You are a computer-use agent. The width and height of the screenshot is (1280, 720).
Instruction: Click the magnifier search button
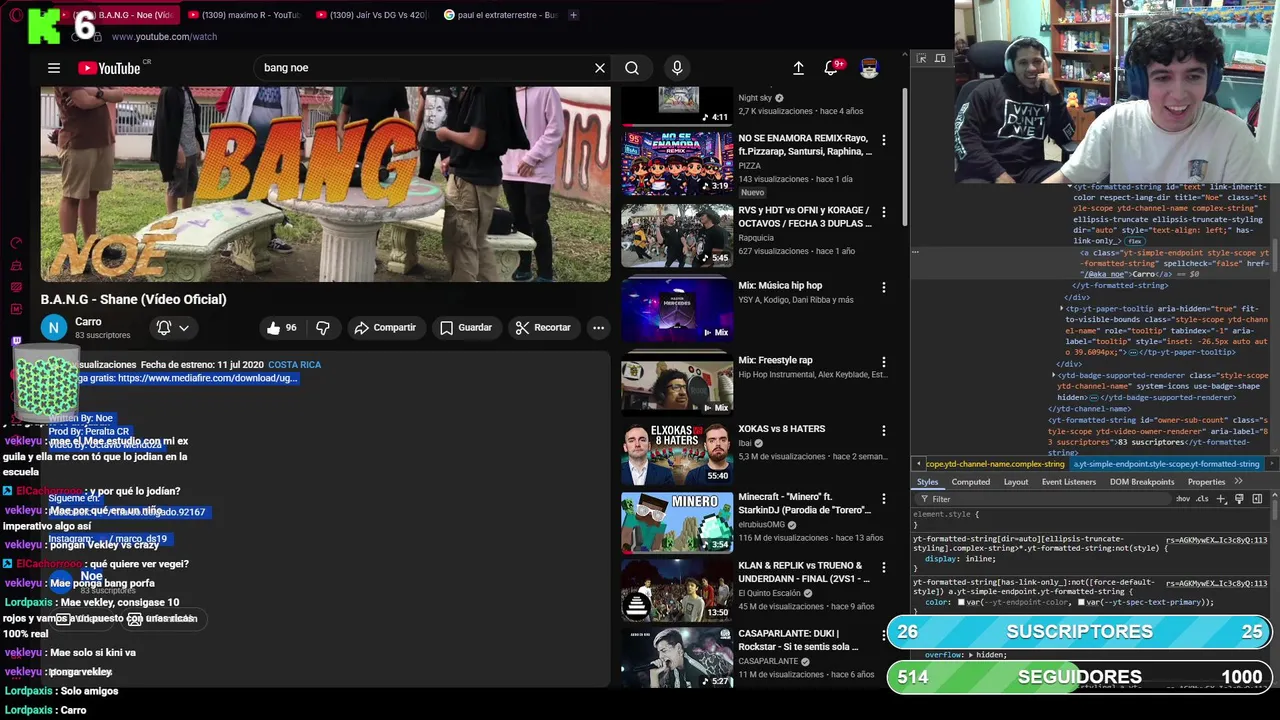point(632,68)
